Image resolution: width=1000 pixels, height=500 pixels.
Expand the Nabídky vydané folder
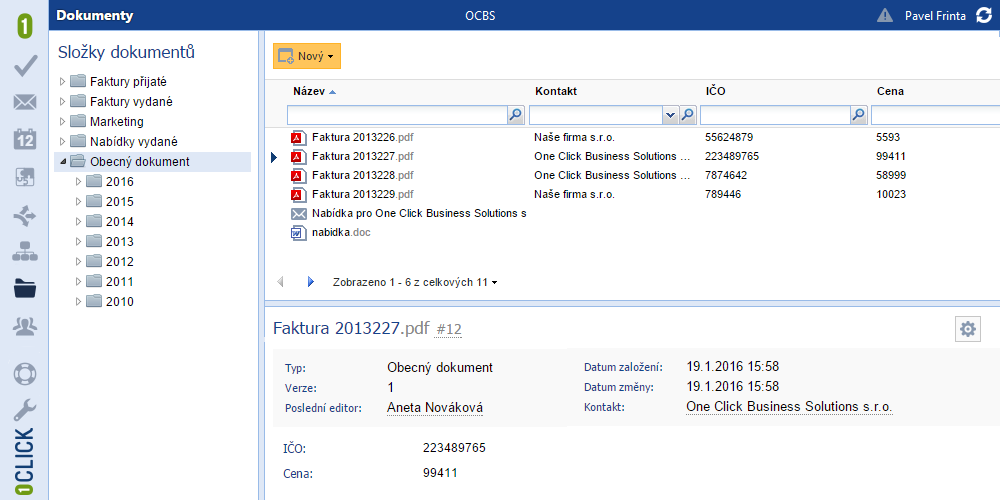click(x=62, y=141)
